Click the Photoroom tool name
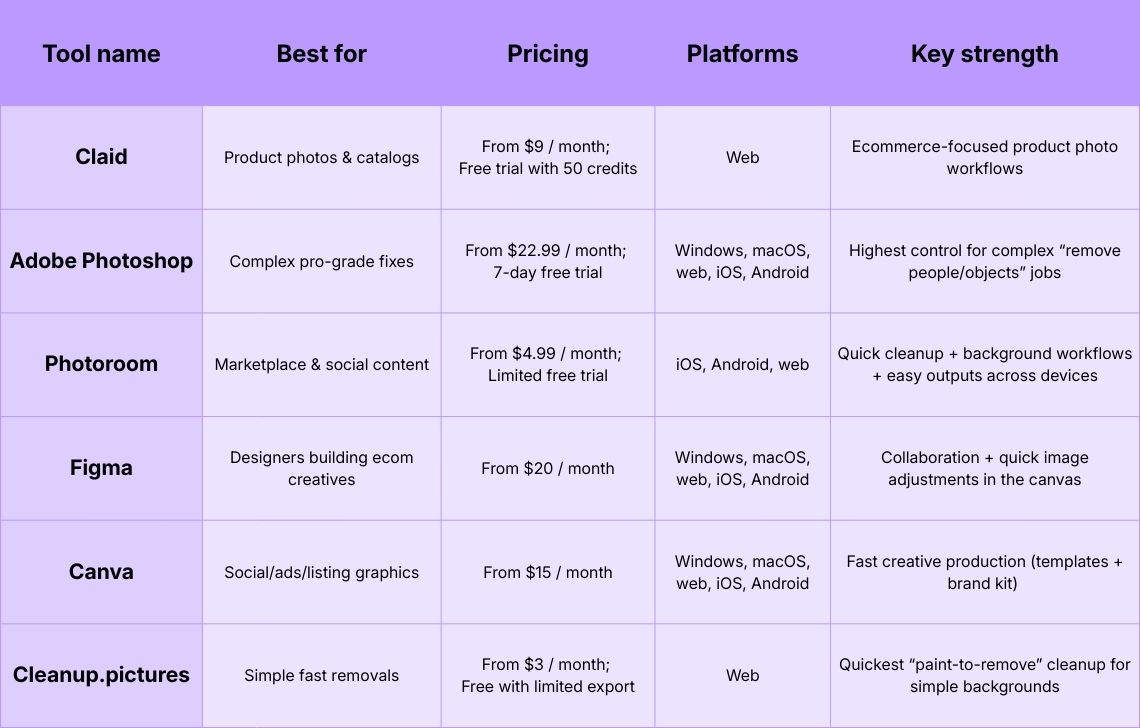Screen dimensions: 1140x728 tap(101, 364)
